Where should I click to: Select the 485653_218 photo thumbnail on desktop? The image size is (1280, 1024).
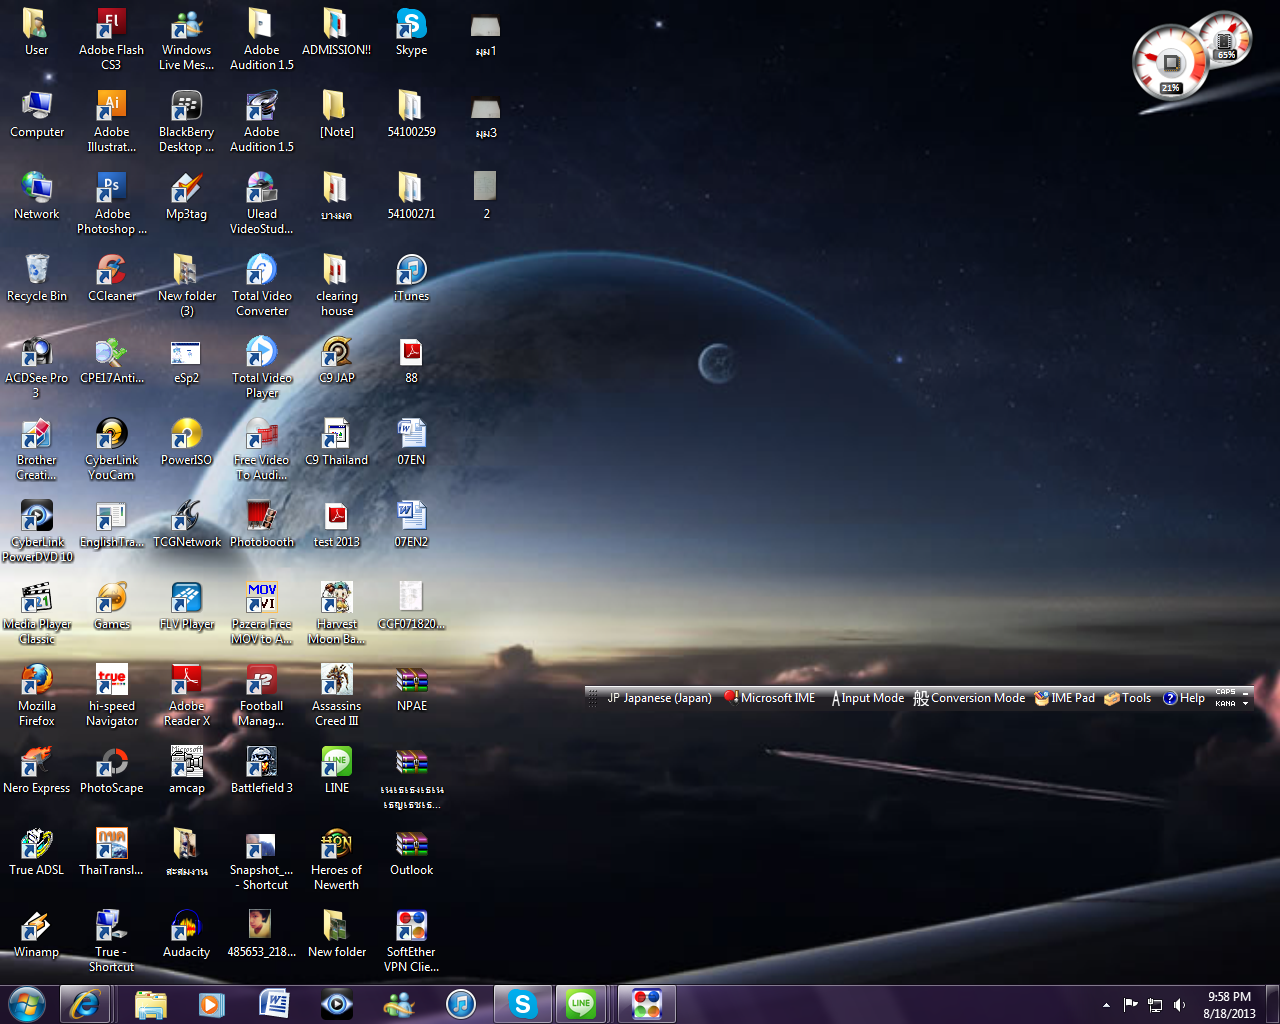(261, 934)
